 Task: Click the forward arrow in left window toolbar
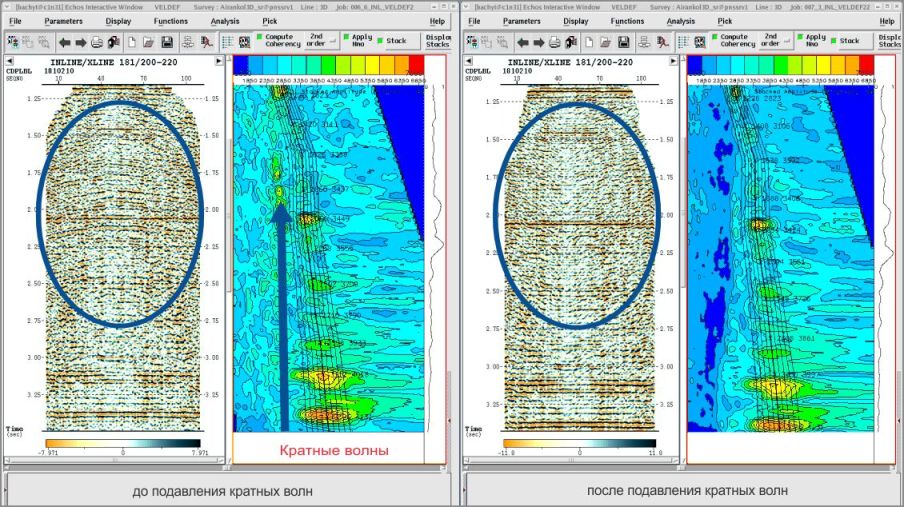80,42
